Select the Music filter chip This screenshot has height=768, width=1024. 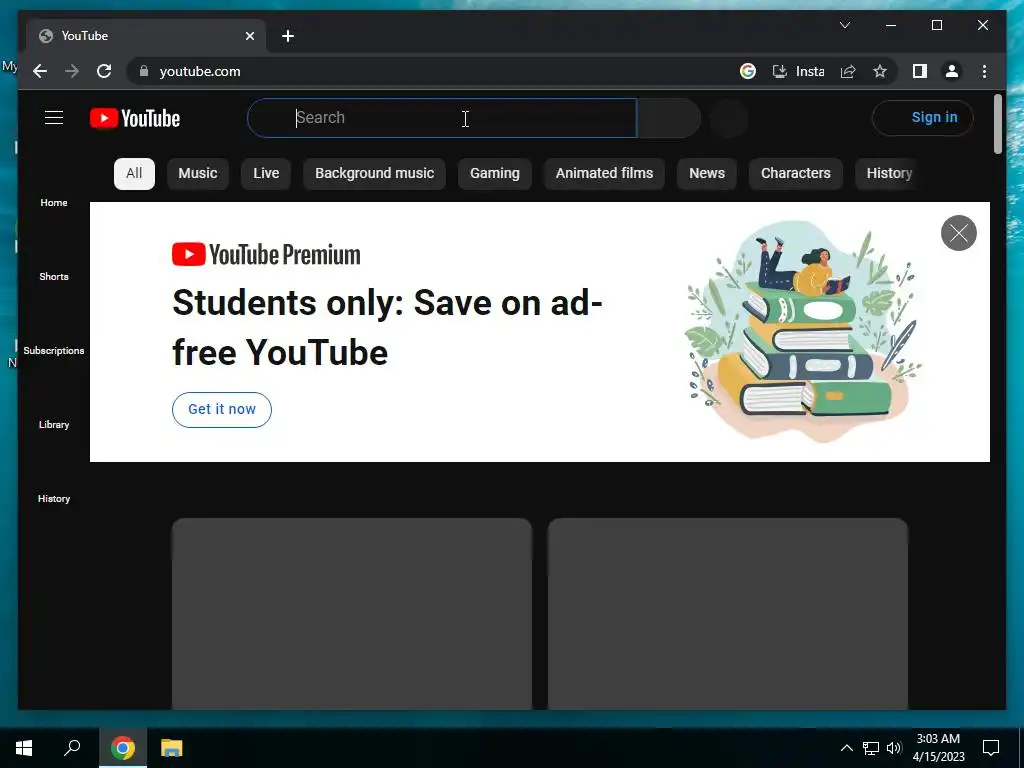198,174
